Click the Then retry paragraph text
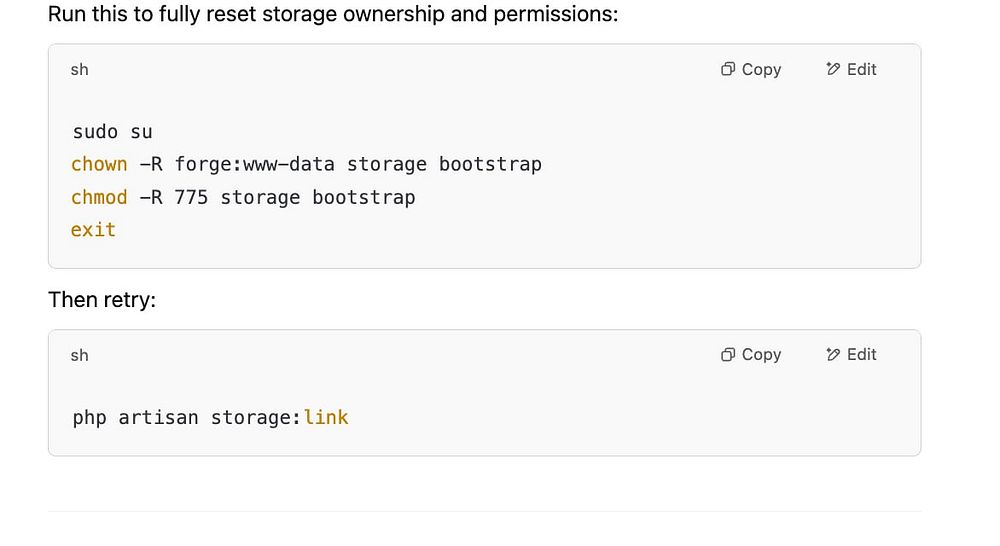Viewport: 1000px width, 546px height. (102, 299)
